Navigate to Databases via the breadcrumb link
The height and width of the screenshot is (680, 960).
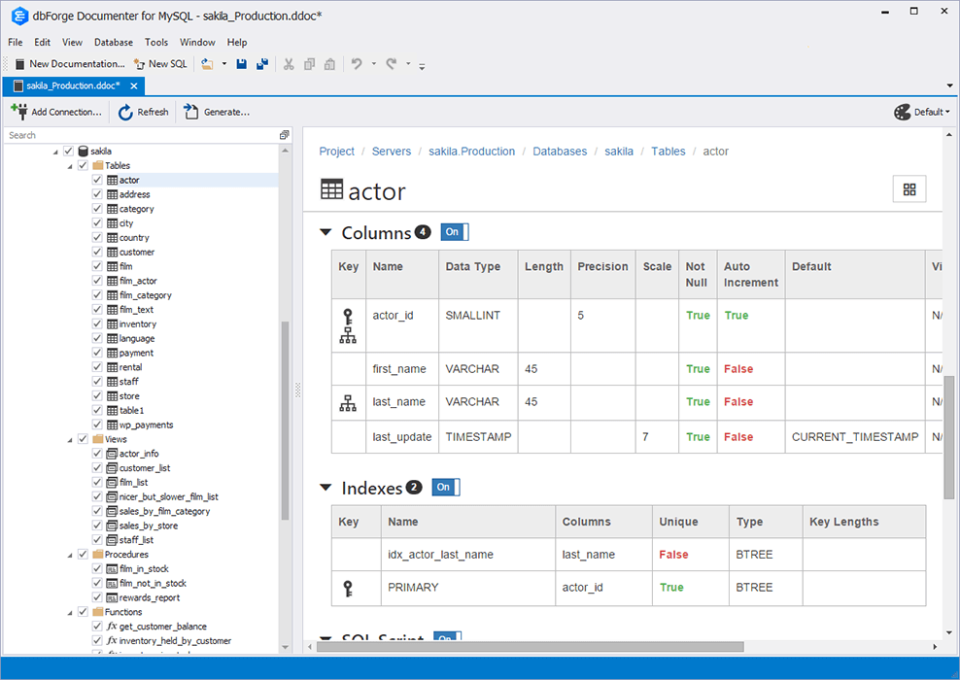(x=559, y=151)
